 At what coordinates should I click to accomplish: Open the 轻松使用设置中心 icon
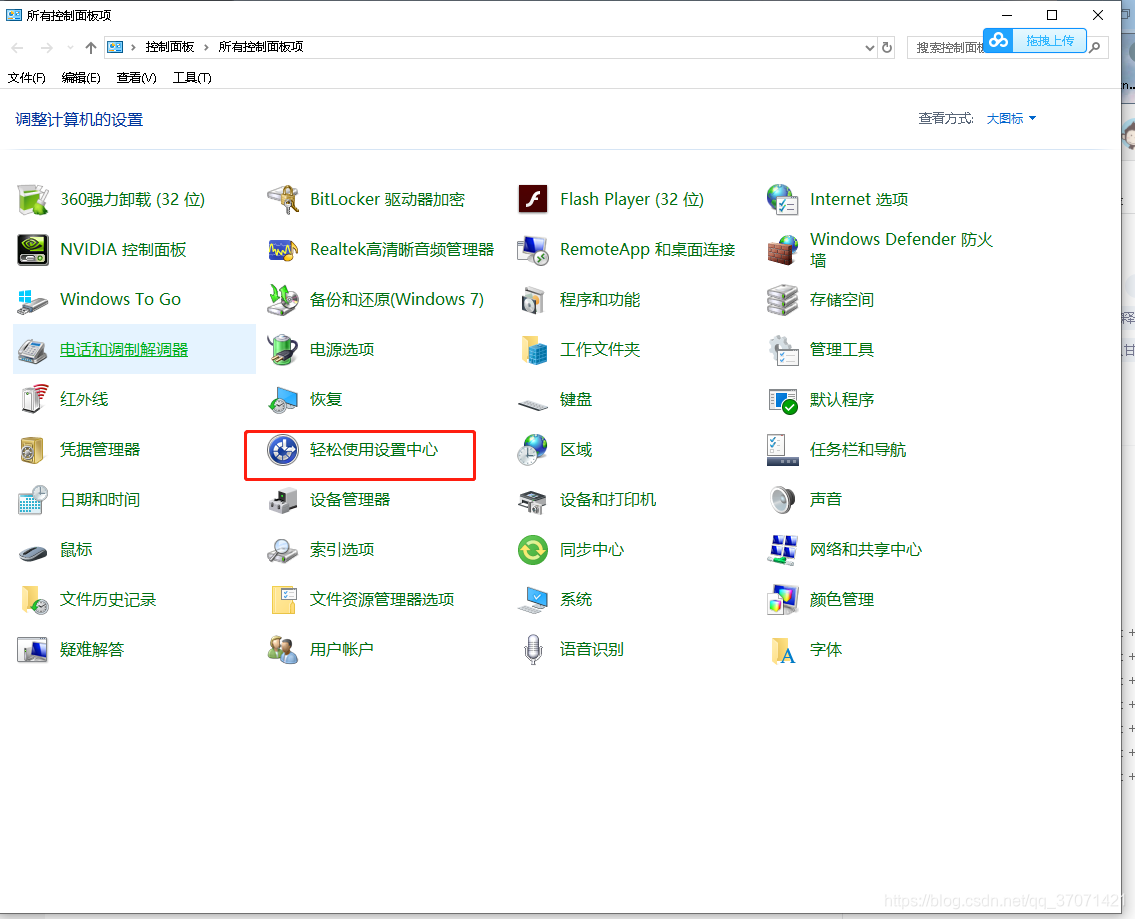pos(282,450)
